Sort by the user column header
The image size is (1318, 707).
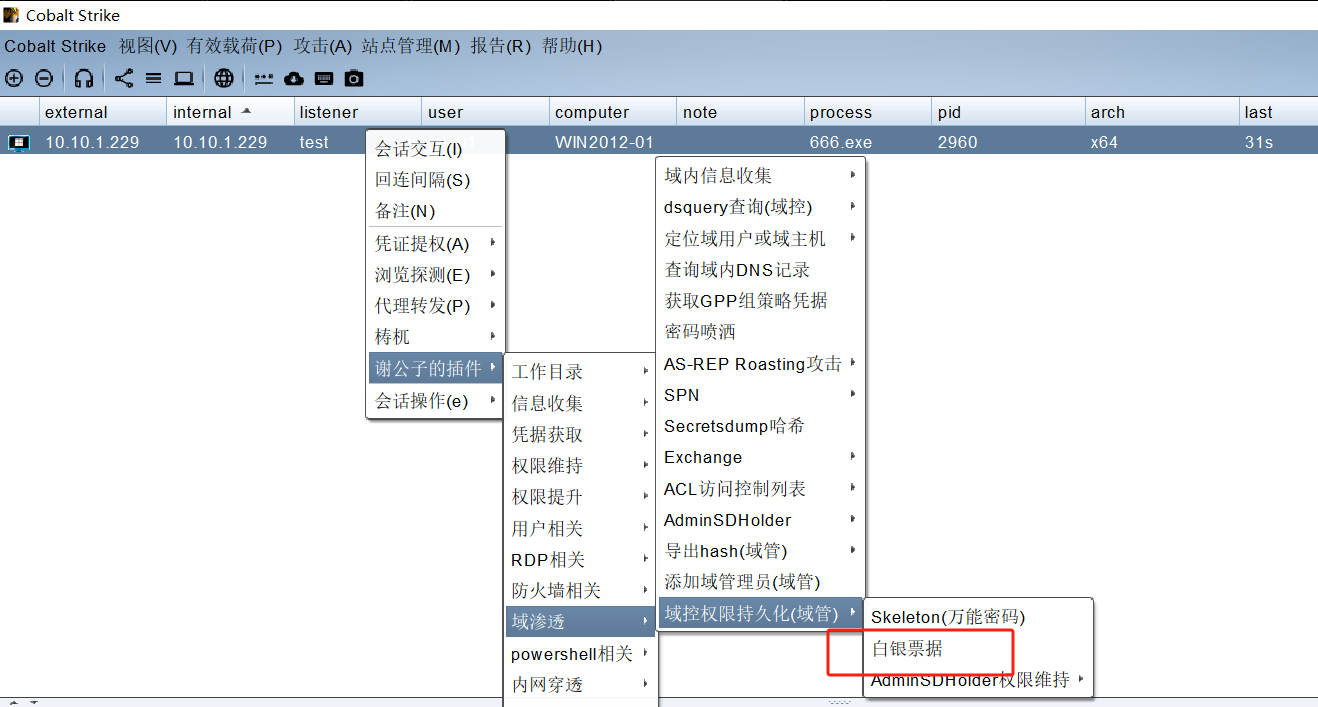486,112
